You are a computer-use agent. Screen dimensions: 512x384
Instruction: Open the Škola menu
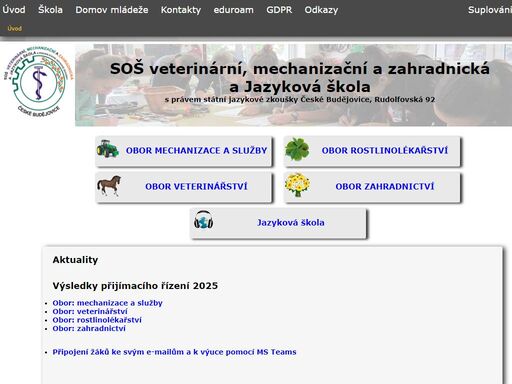pyautogui.click(x=50, y=10)
